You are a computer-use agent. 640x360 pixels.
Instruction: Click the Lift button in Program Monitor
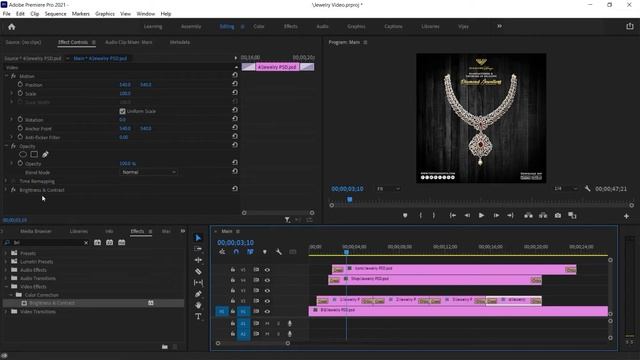pos(528,216)
